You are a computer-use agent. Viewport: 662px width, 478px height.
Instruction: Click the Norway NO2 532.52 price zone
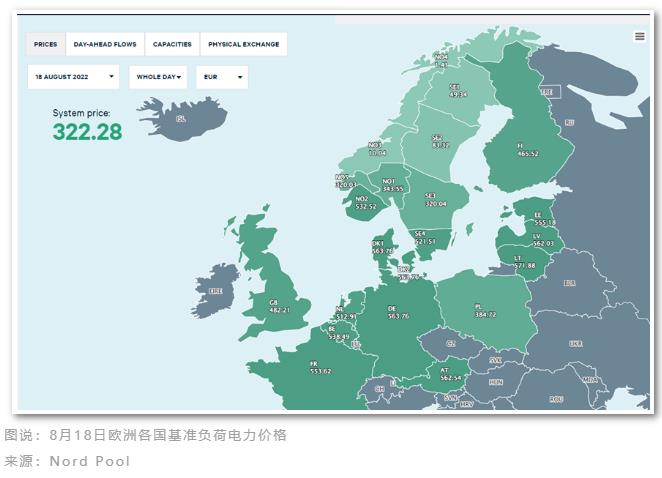367,203
